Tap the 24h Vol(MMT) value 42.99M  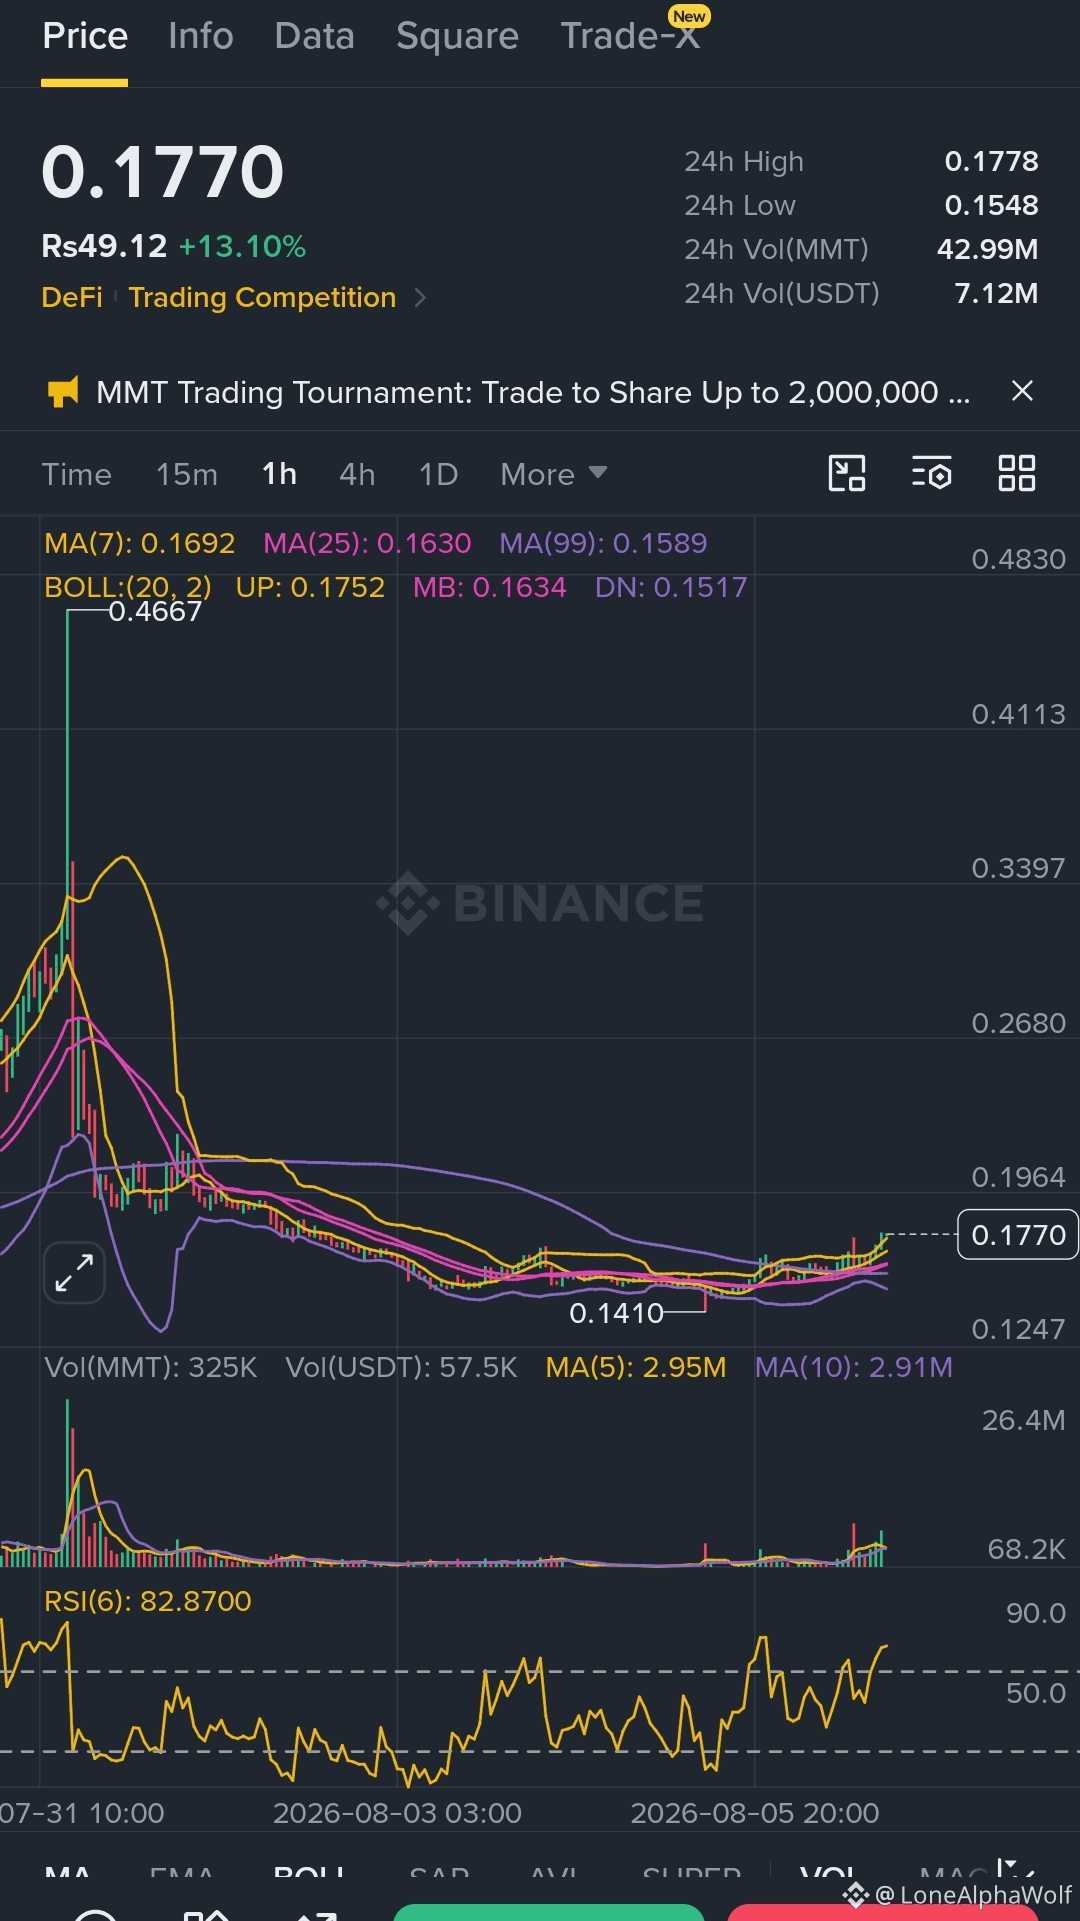coord(987,249)
